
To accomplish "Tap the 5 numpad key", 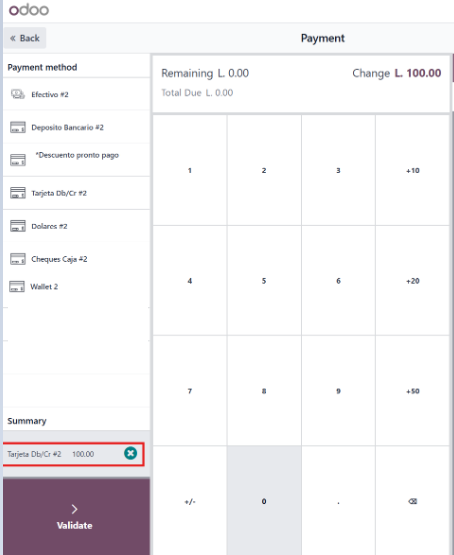I will click(264, 281).
